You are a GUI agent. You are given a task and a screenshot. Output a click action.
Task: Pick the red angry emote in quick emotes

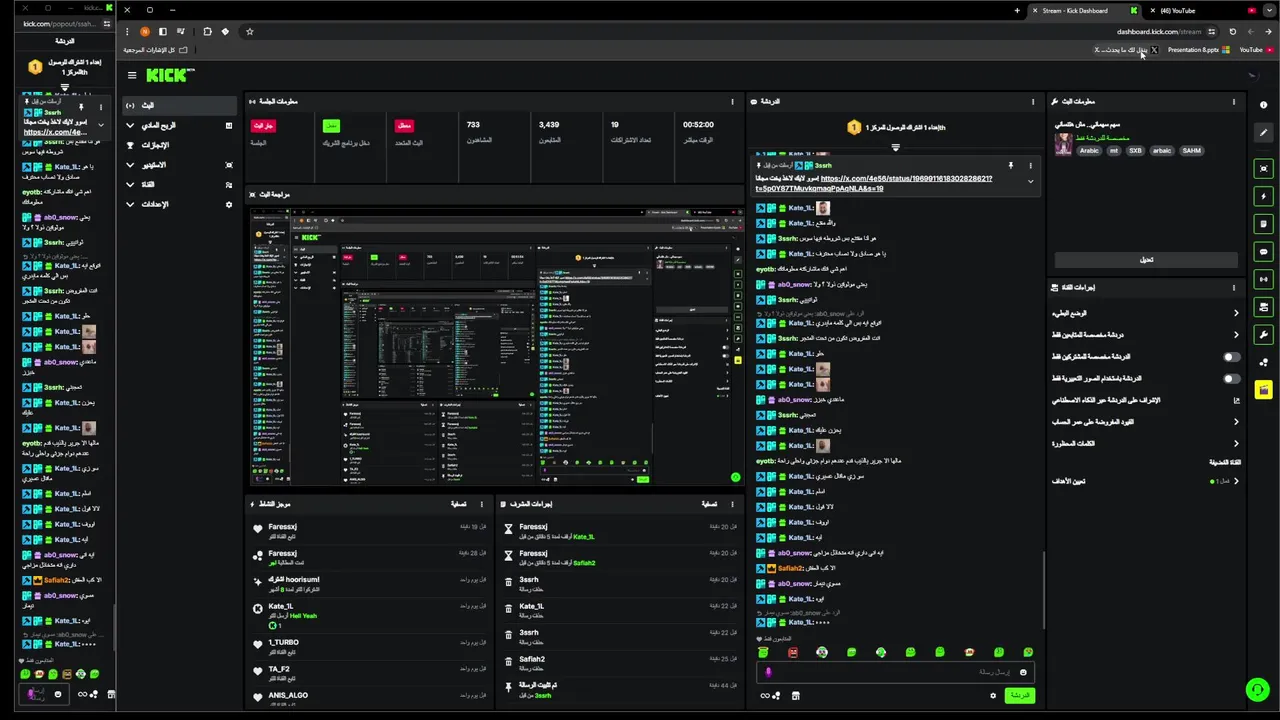pyautogui.click(x=792, y=652)
